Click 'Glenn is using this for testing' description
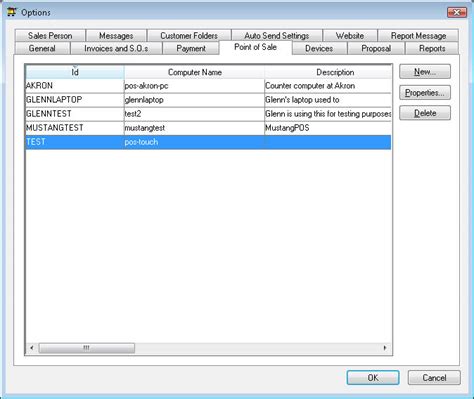The width and height of the screenshot is (474, 399). tap(328, 114)
